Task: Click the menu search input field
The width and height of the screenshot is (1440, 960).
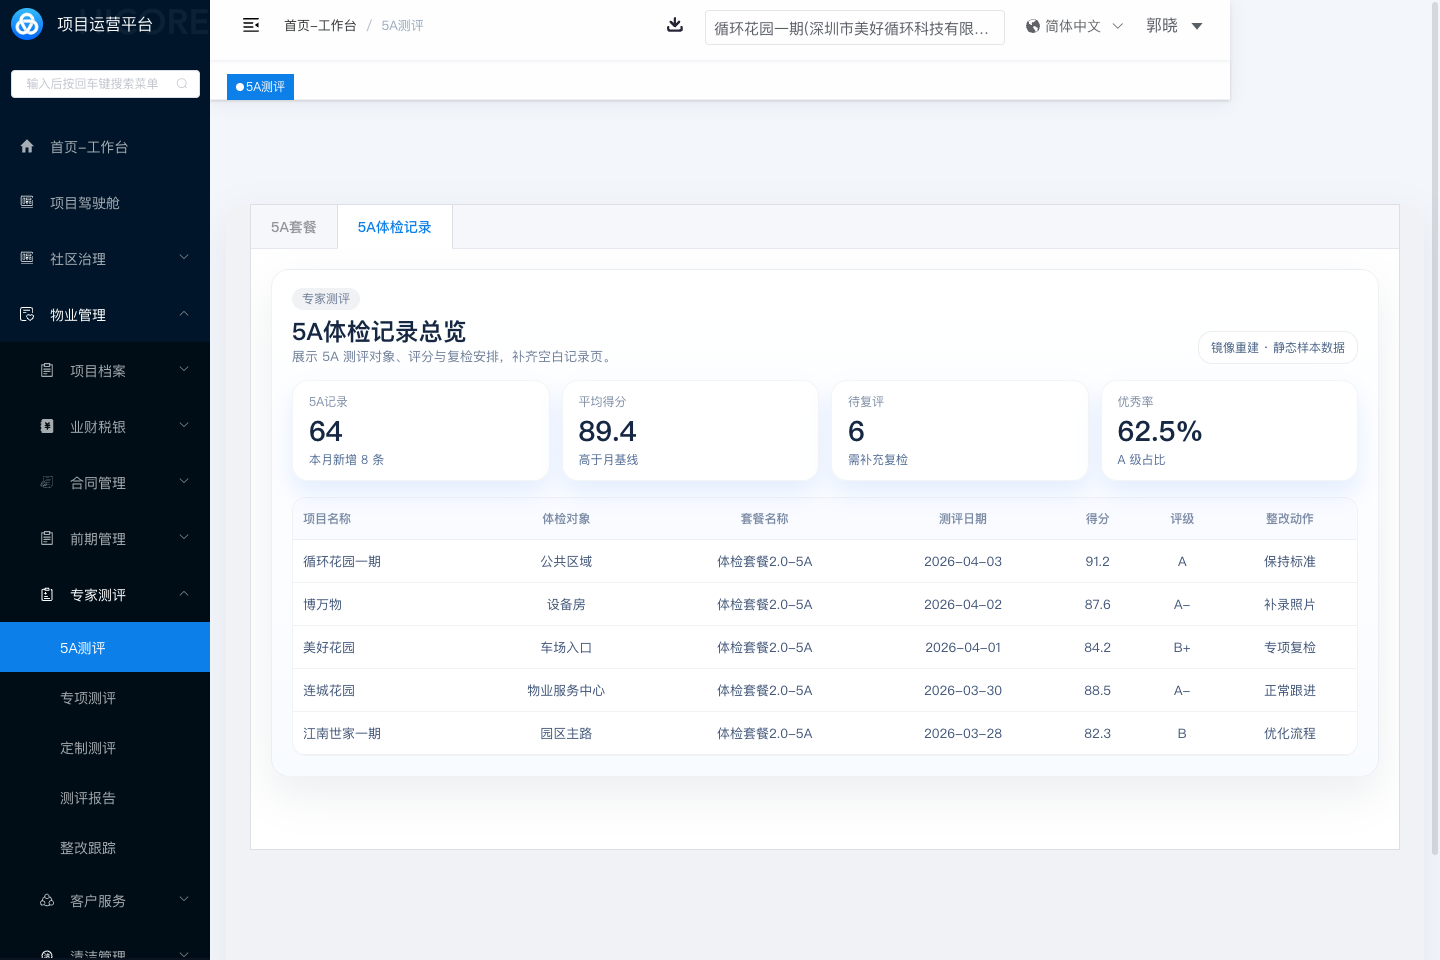Action: coord(95,84)
